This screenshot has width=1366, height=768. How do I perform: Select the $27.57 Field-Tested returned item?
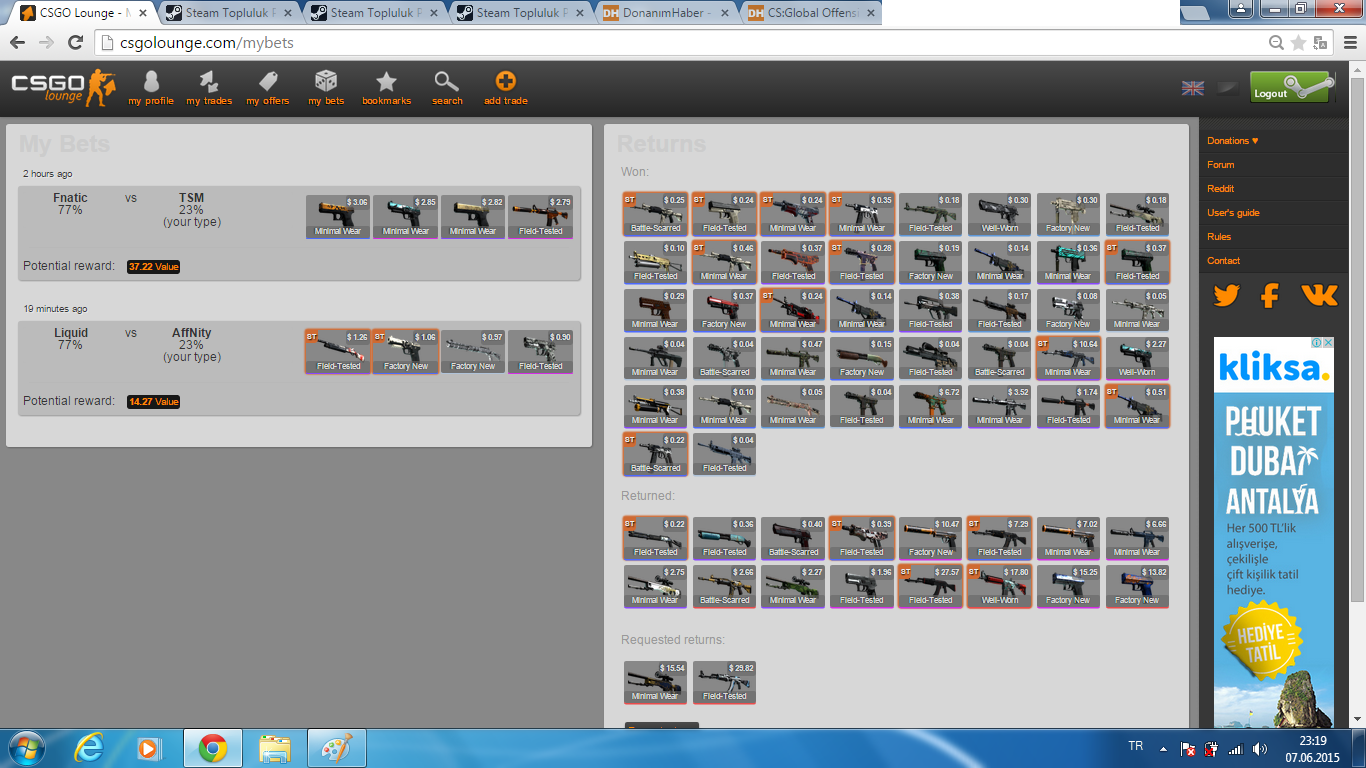click(930, 585)
